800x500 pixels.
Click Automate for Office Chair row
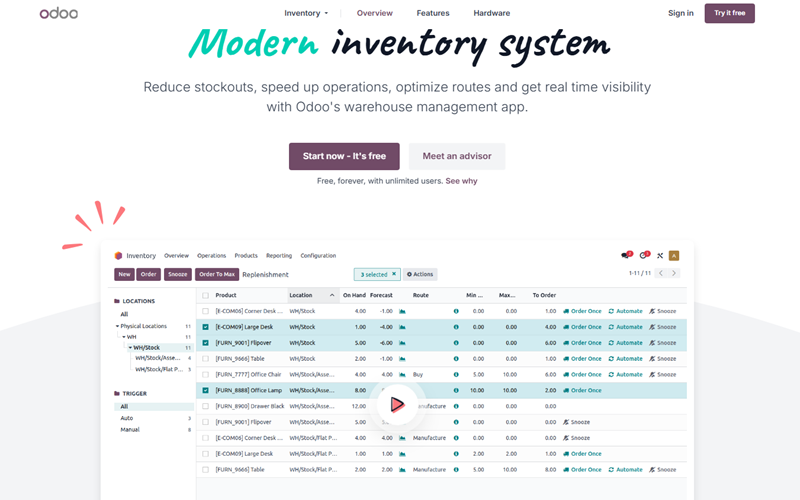[626, 374]
